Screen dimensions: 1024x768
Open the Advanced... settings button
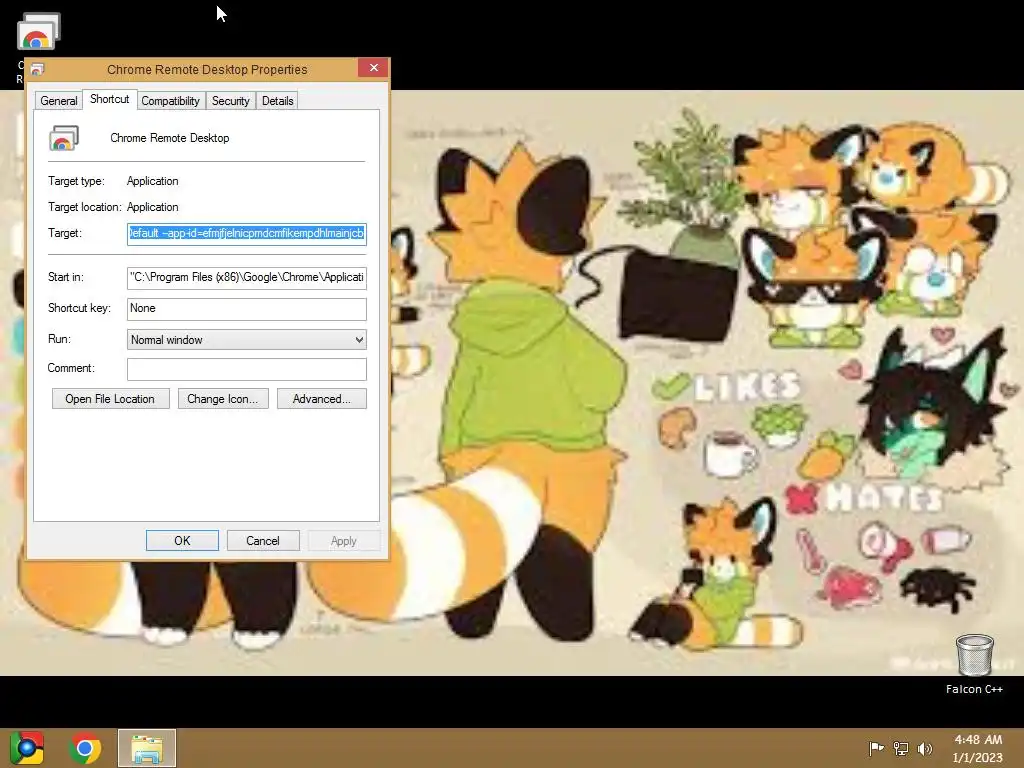pyautogui.click(x=322, y=399)
